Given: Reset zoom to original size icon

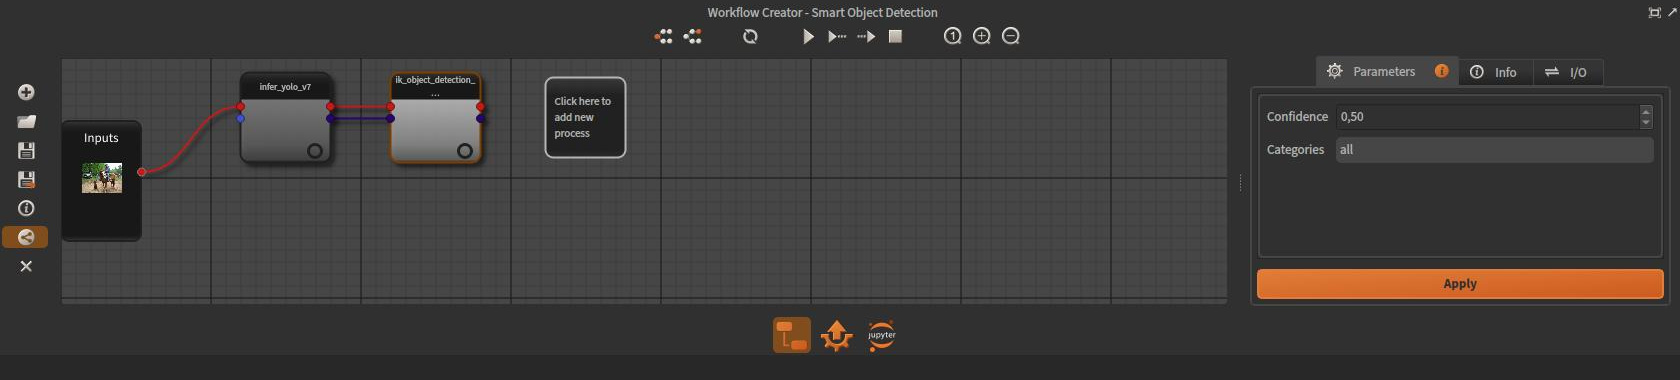Looking at the screenshot, I should click(x=952, y=36).
